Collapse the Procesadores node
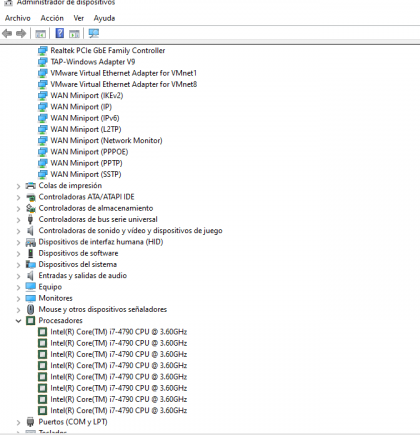 click(x=18, y=321)
